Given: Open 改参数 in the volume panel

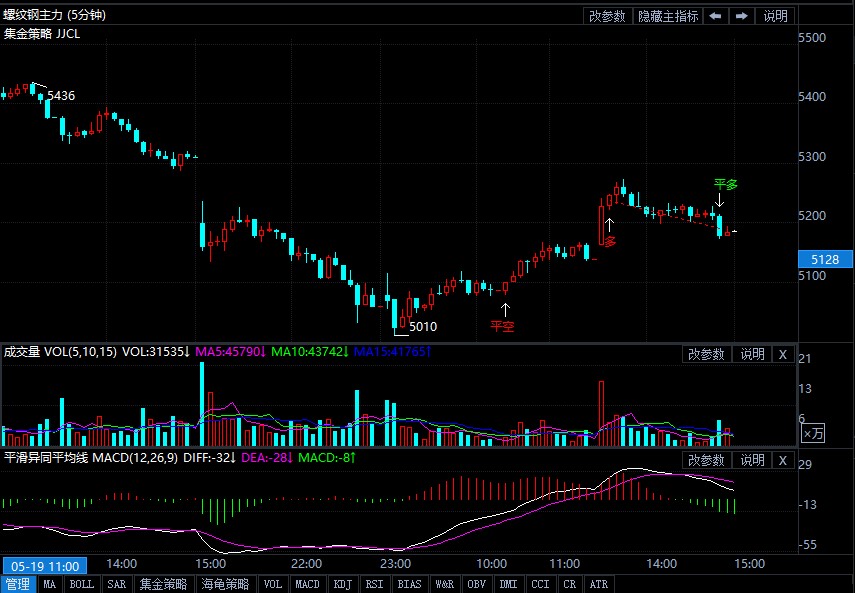Looking at the screenshot, I should (x=706, y=354).
